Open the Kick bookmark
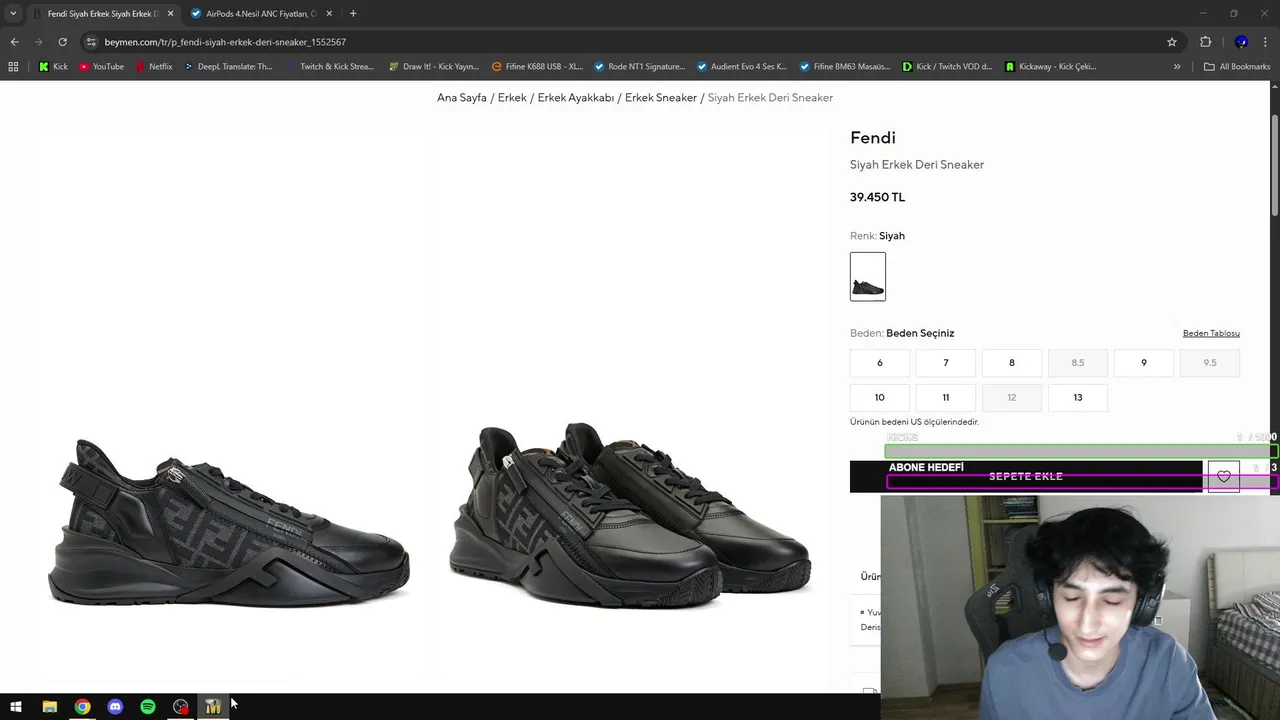The width and height of the screenshot is (1280, 720). pyautogui.click(x=53, y=67)
